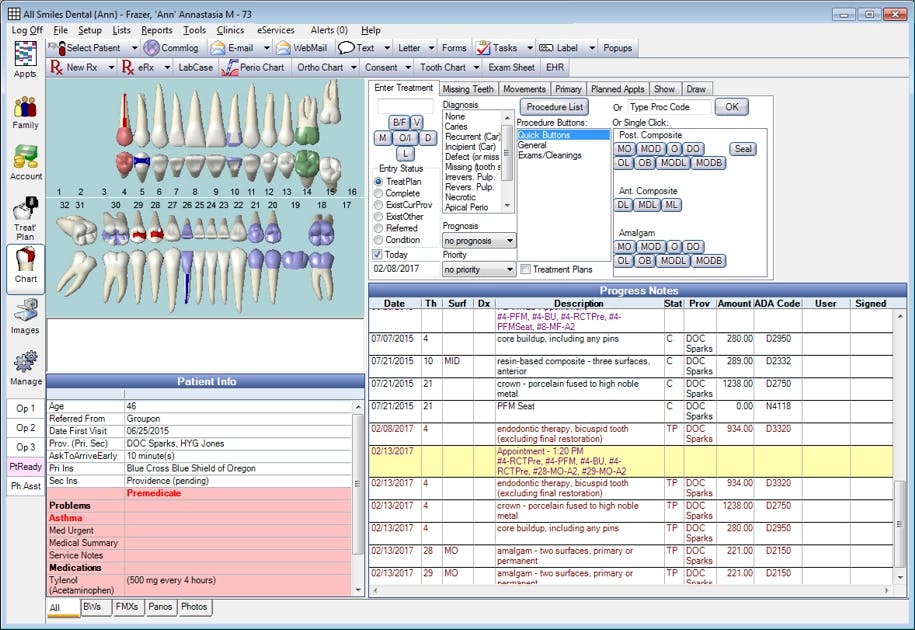The height and width of the screenshot is (630, 915).
Task: Open the Reports menu
Action: point(156,31)
